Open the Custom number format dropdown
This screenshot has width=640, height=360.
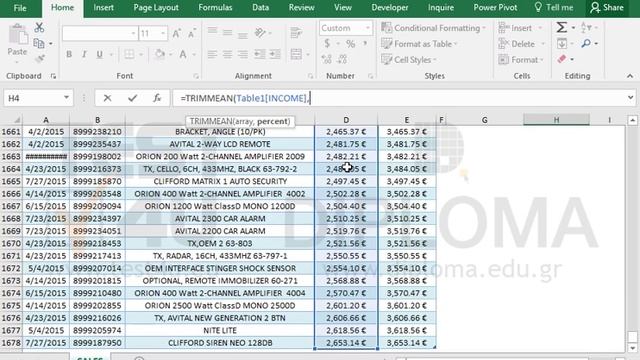point(368,28)
